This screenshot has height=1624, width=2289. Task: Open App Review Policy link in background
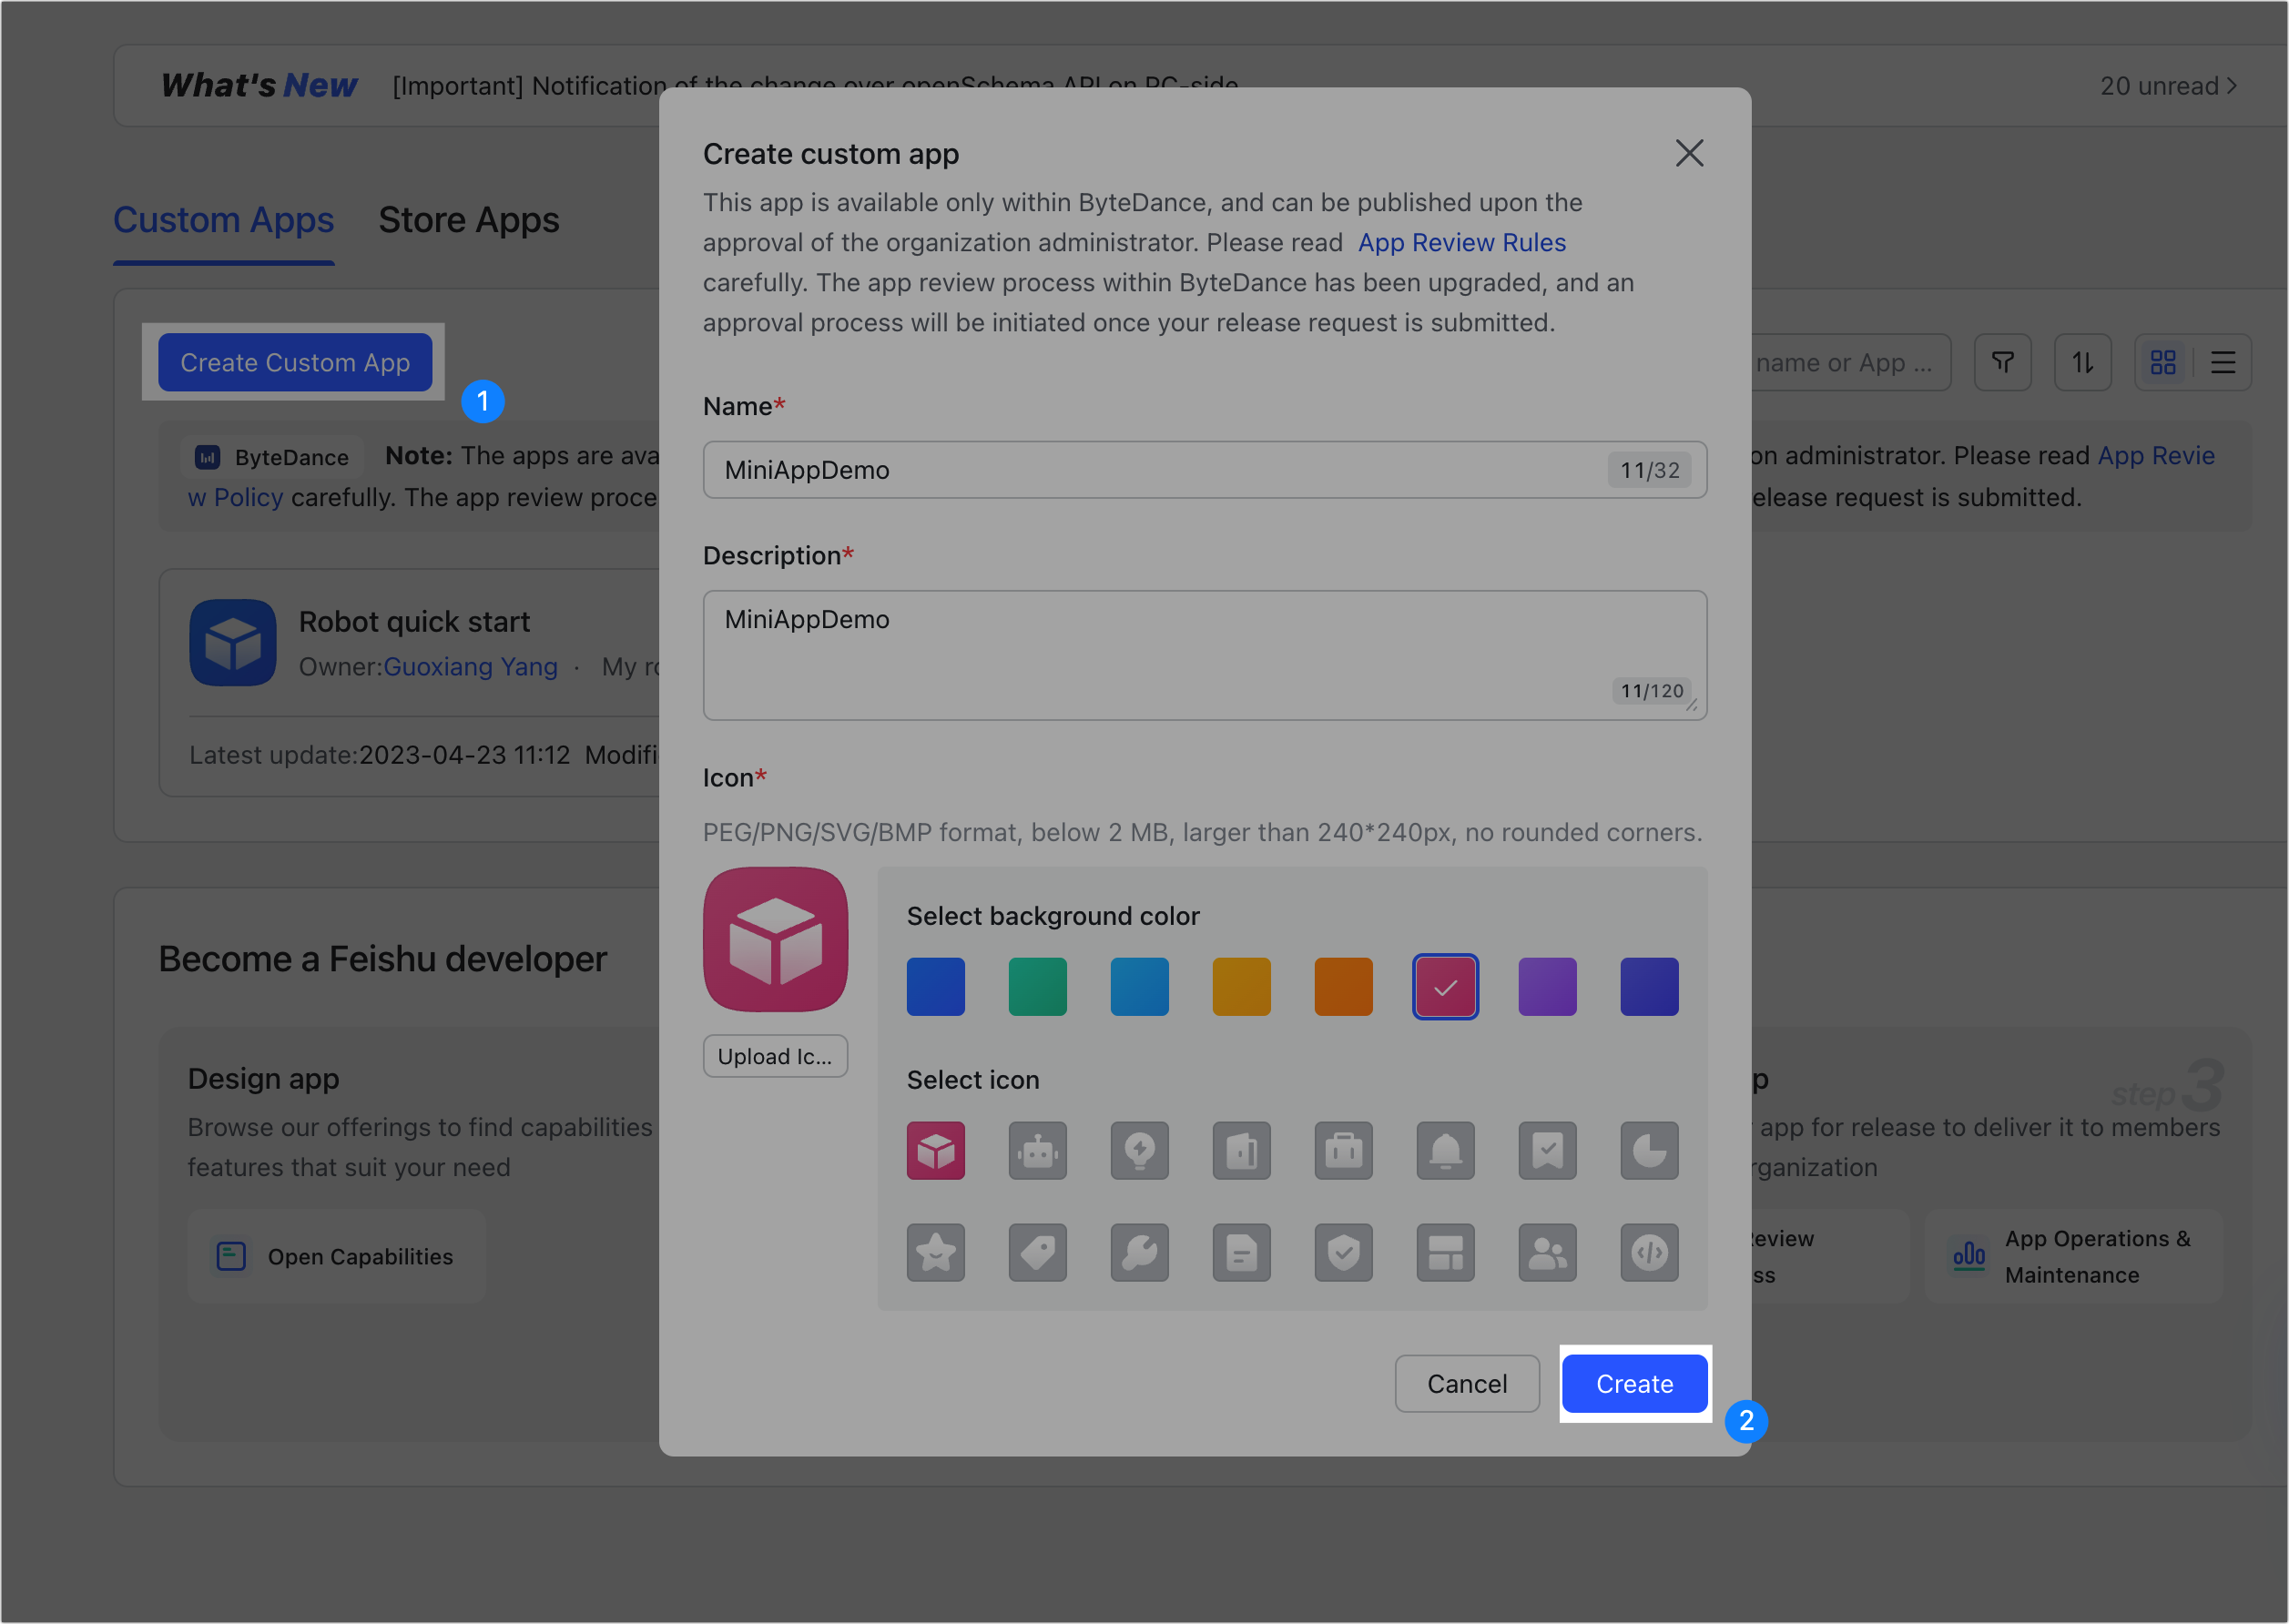click(x=2155, y=455)
